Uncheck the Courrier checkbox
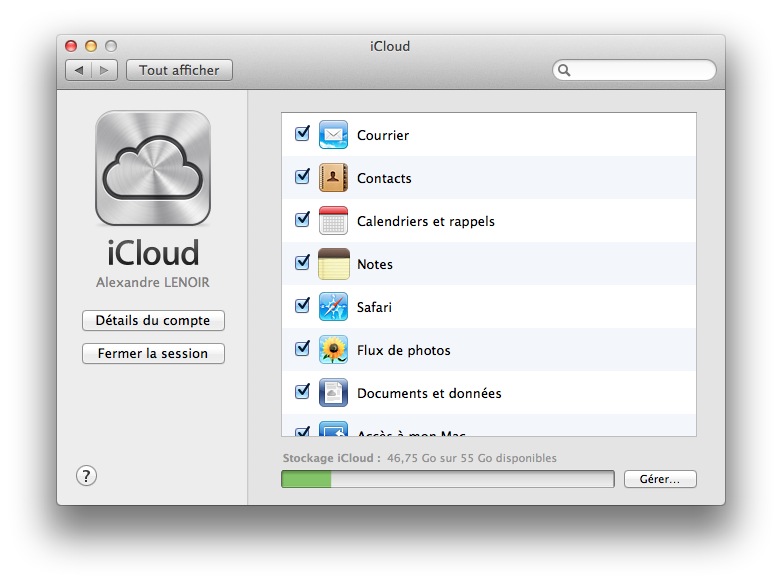782x584 pixels. (x=302, y=134)
